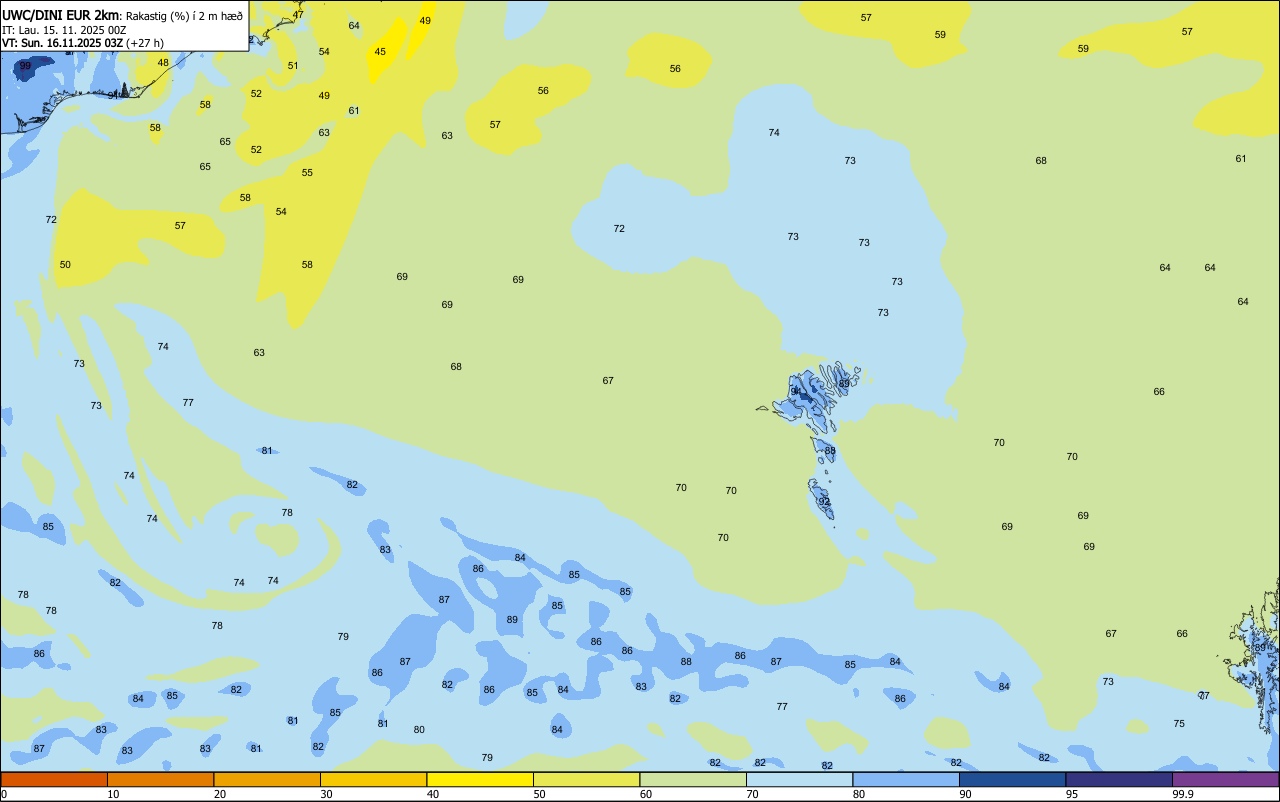Viewport: 1280px width, 802px height.
Task: Click the 30–40% amber legend swatch
Action: point(373,779)
